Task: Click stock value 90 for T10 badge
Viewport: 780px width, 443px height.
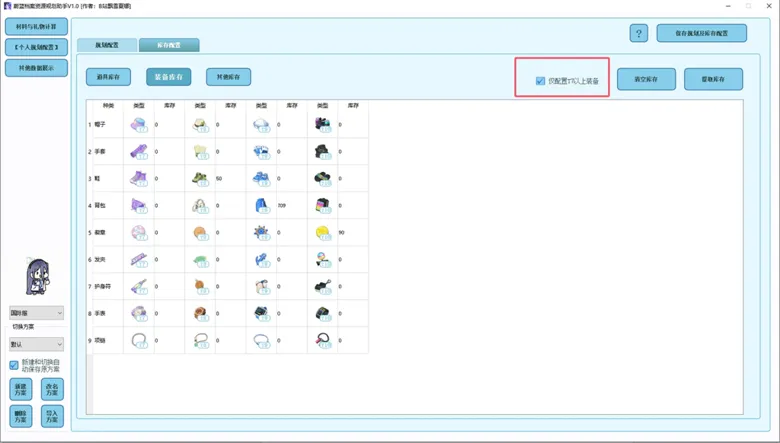Action: (341, 232)
